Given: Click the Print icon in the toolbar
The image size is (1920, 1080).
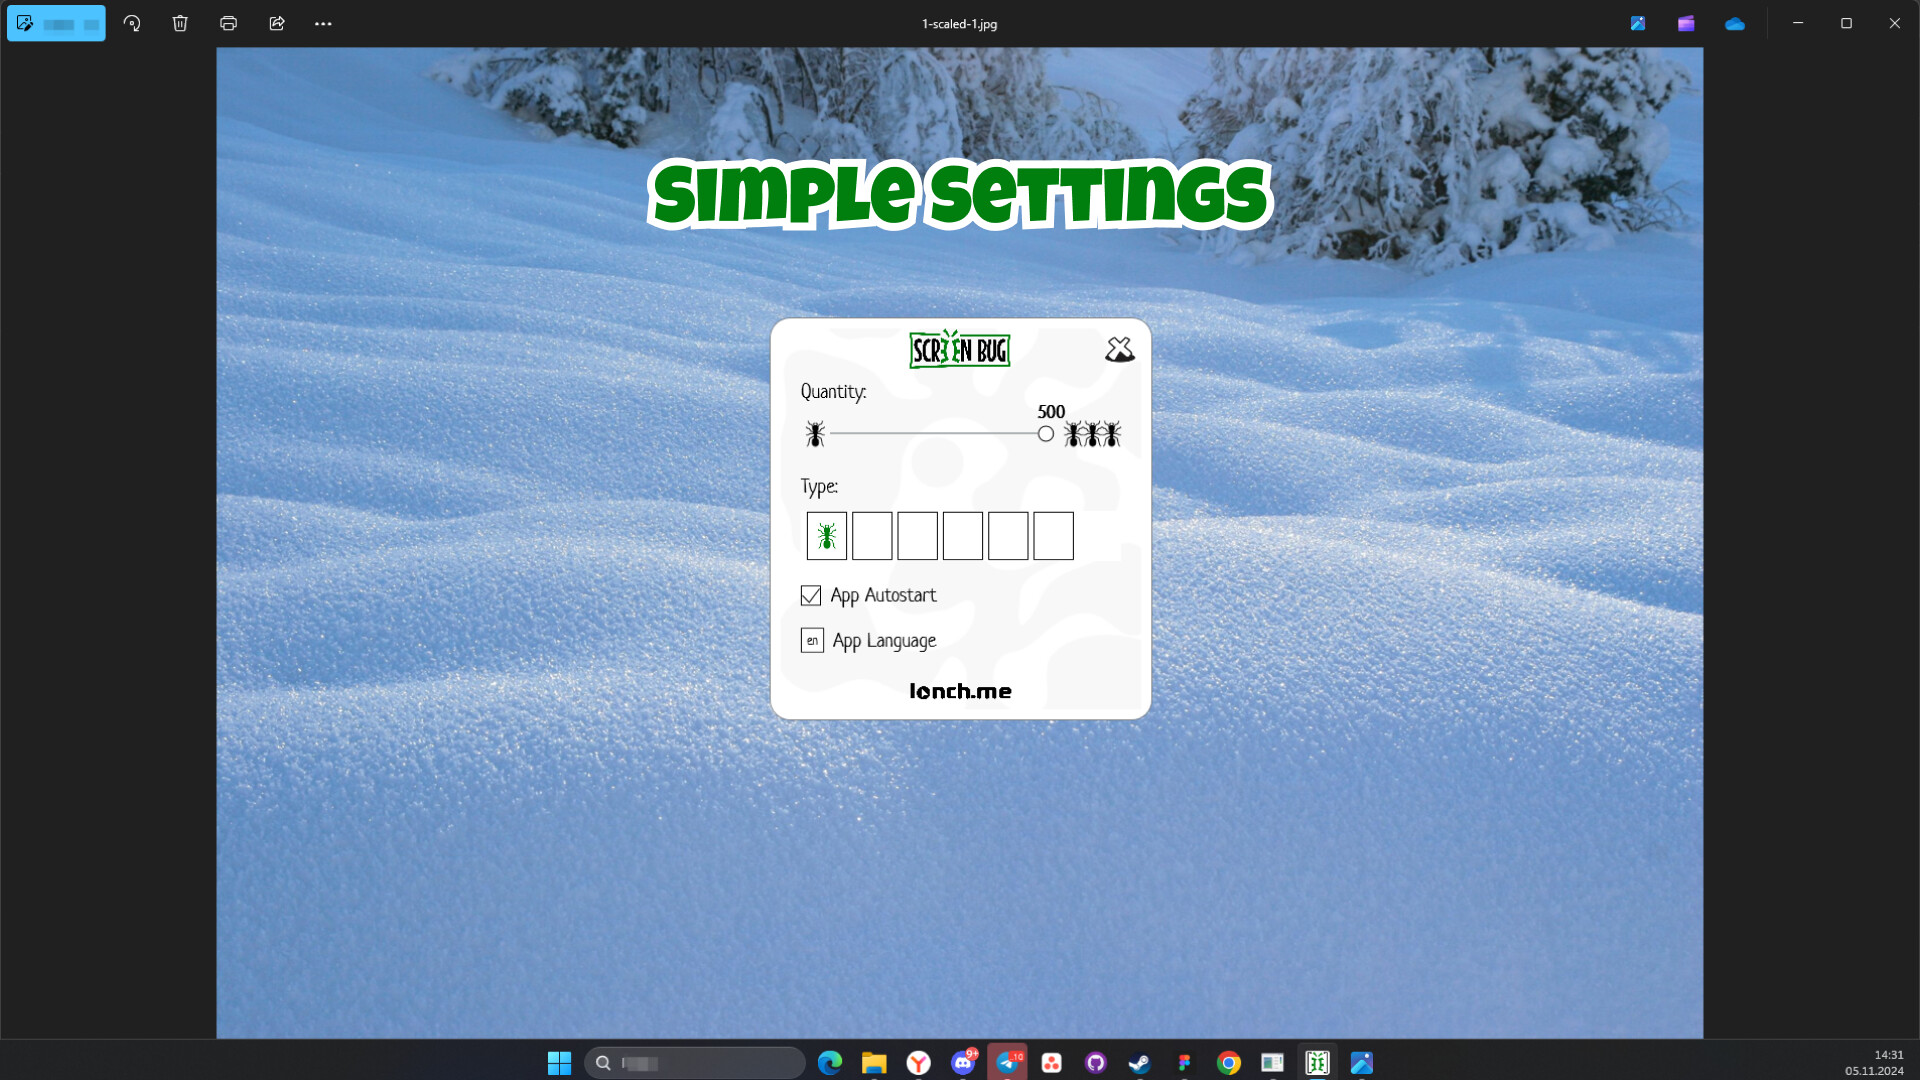Looking at the screenshot, I should point(228,23).
